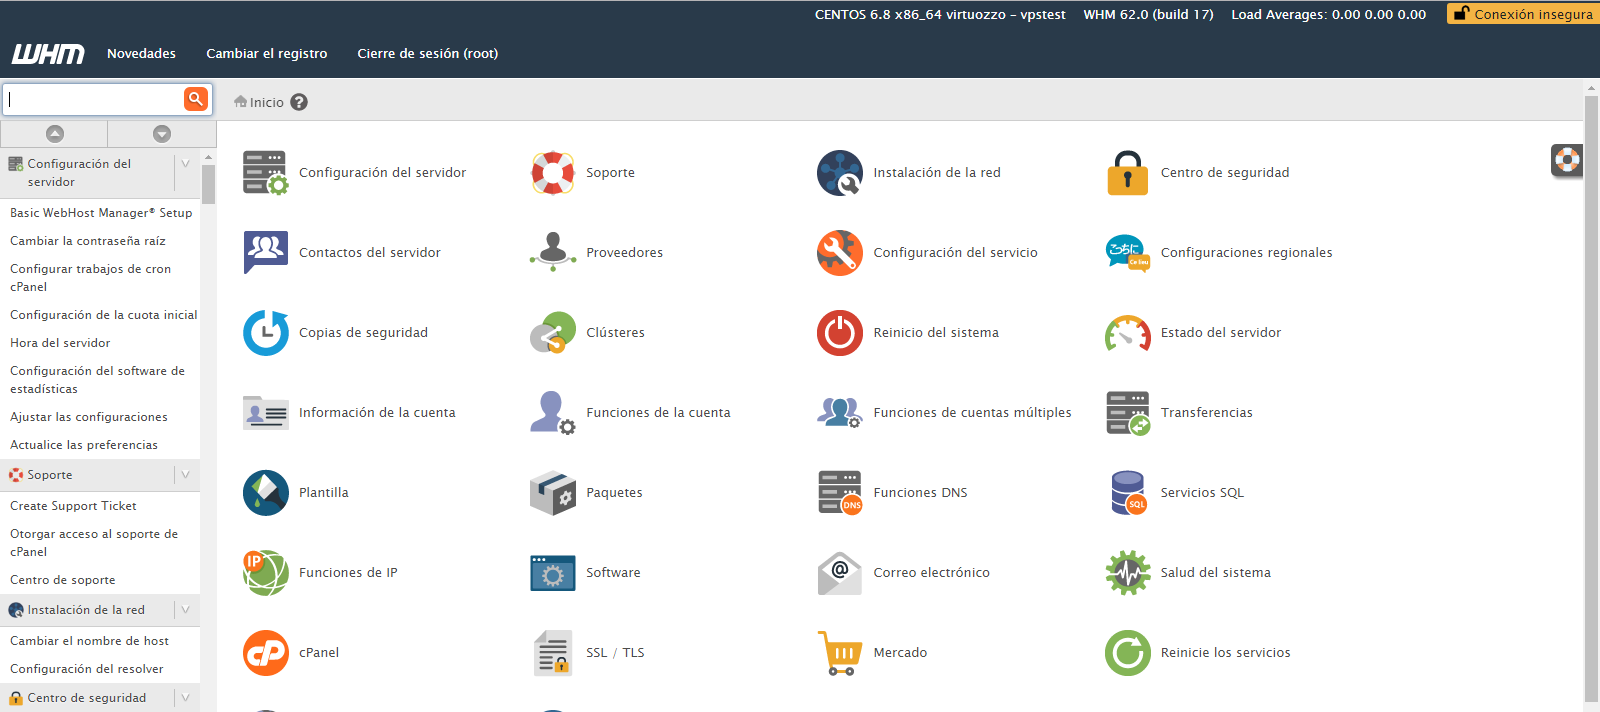Open the Software icon
This screenshot has width=1600, height=712.
point(553,573)
